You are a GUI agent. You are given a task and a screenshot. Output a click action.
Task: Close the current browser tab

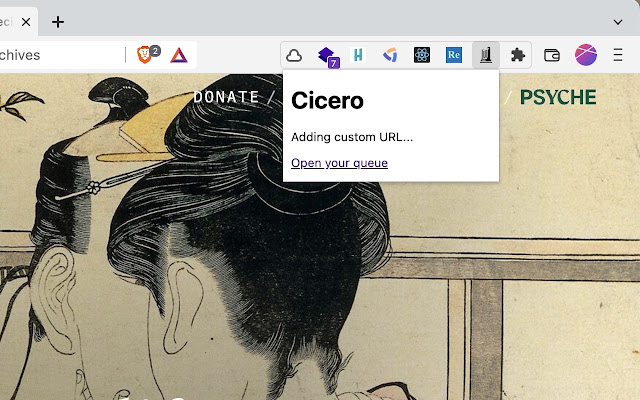coord(26,22)
